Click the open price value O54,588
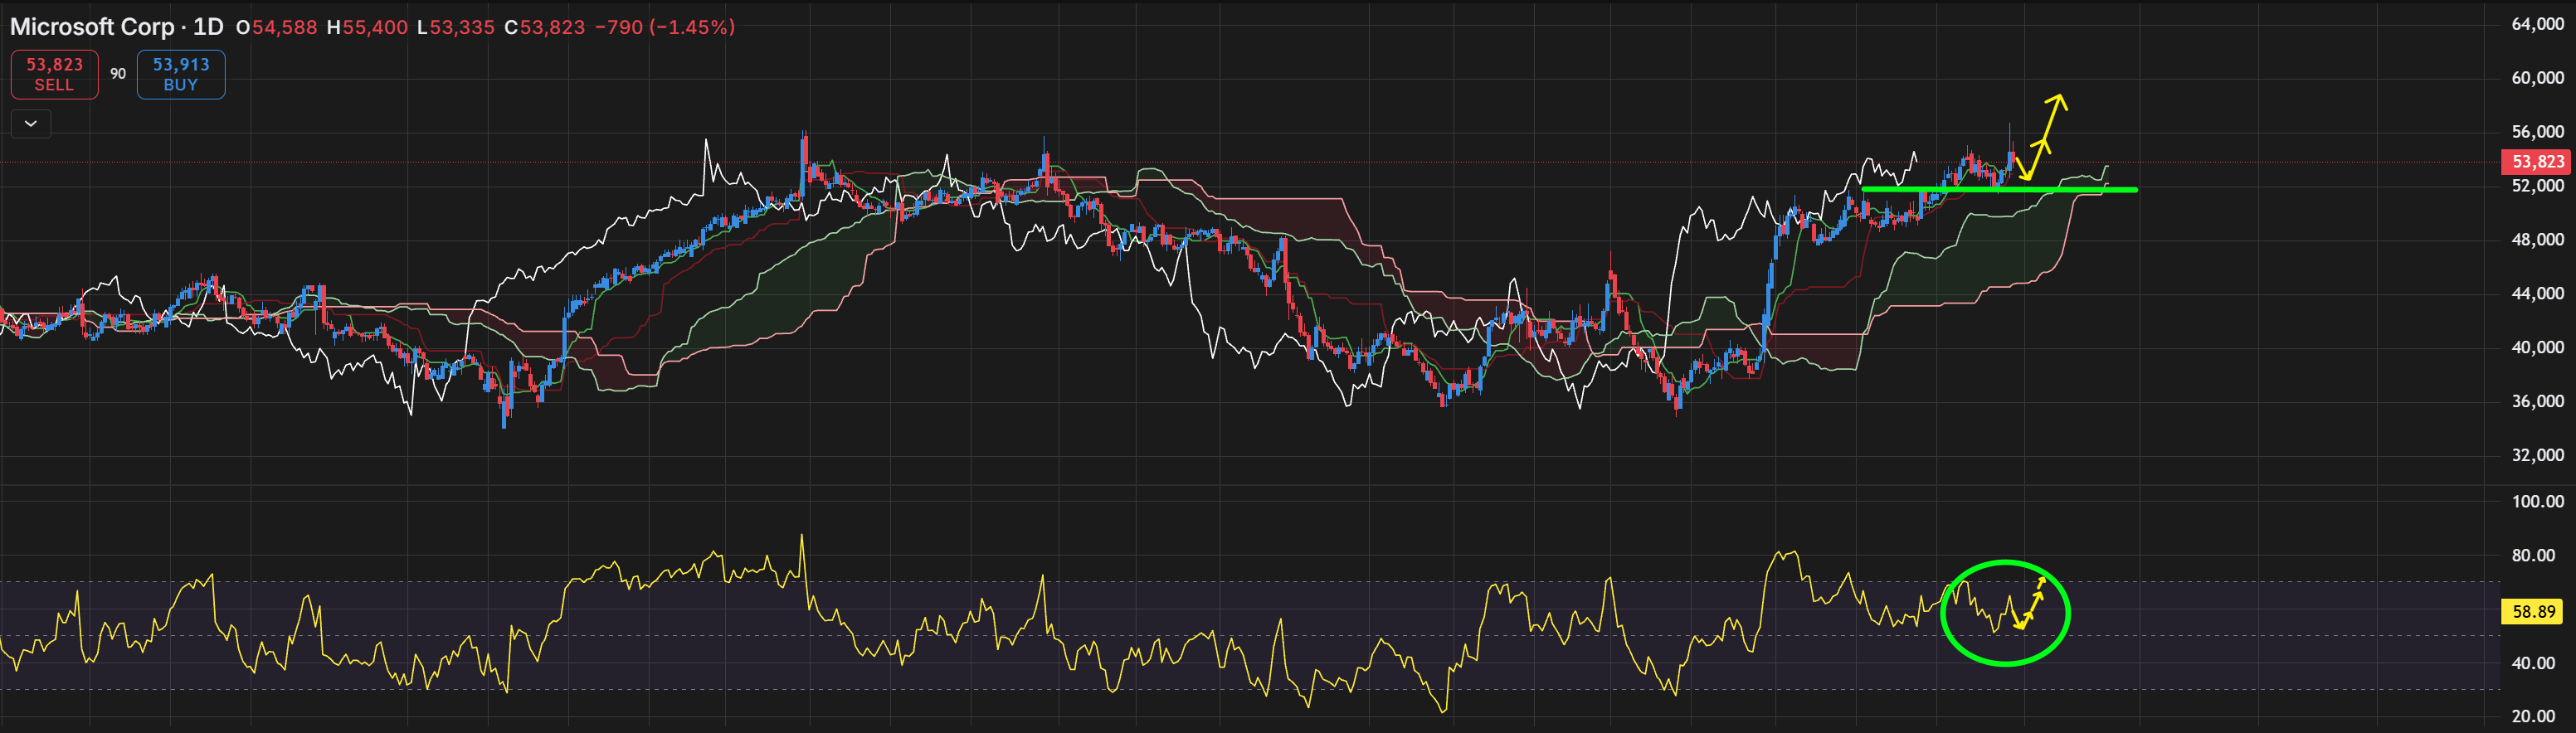 point(276,27)
